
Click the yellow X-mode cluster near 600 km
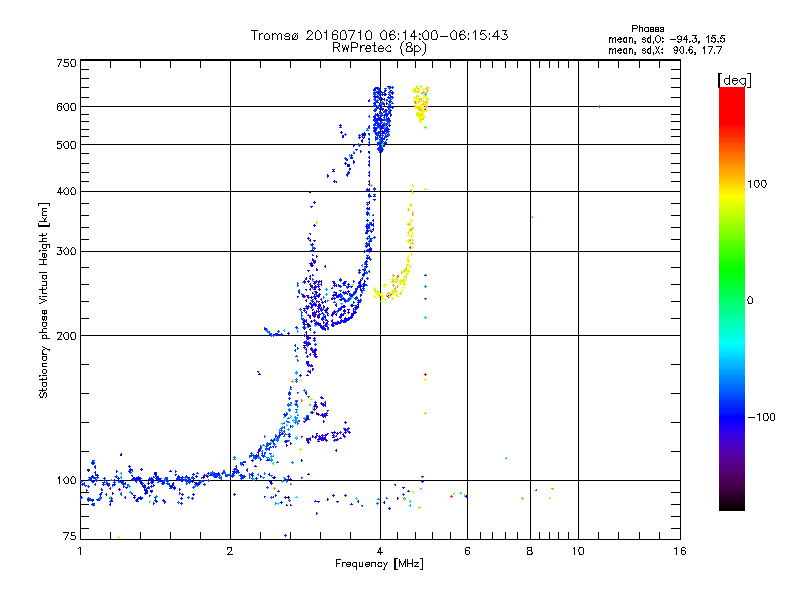(x=421, y=104)
